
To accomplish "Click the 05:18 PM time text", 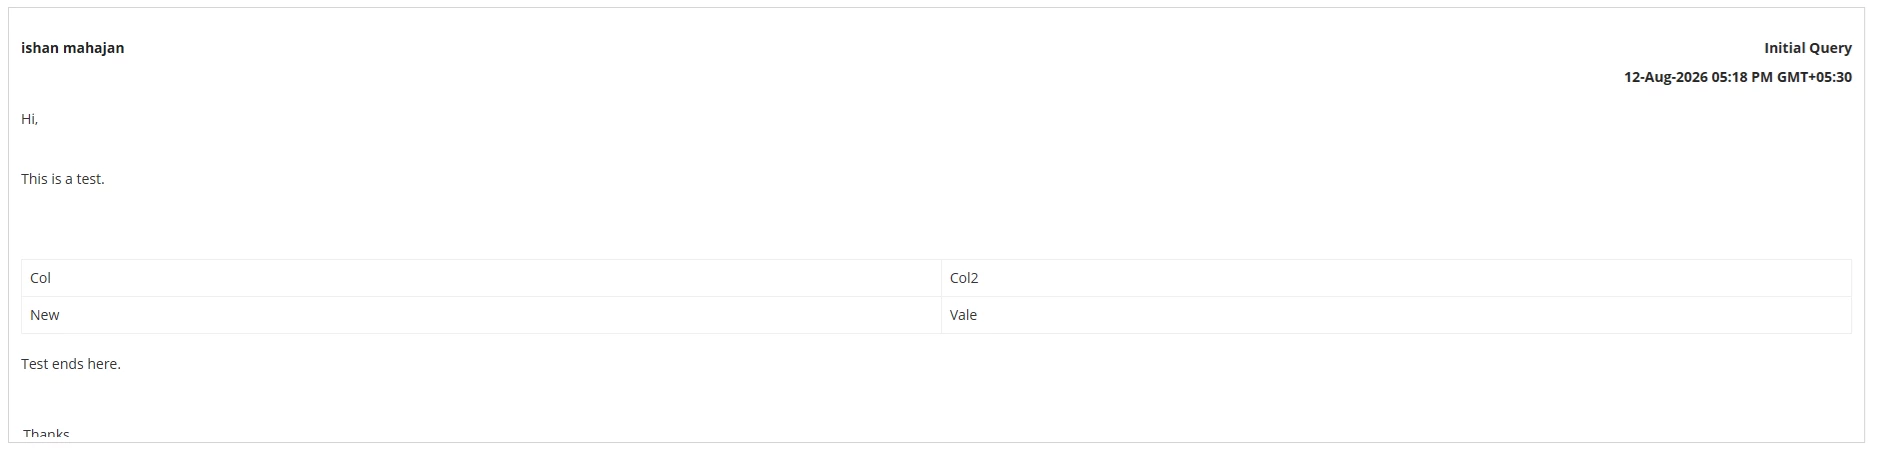I will [x=1742, y=77].
